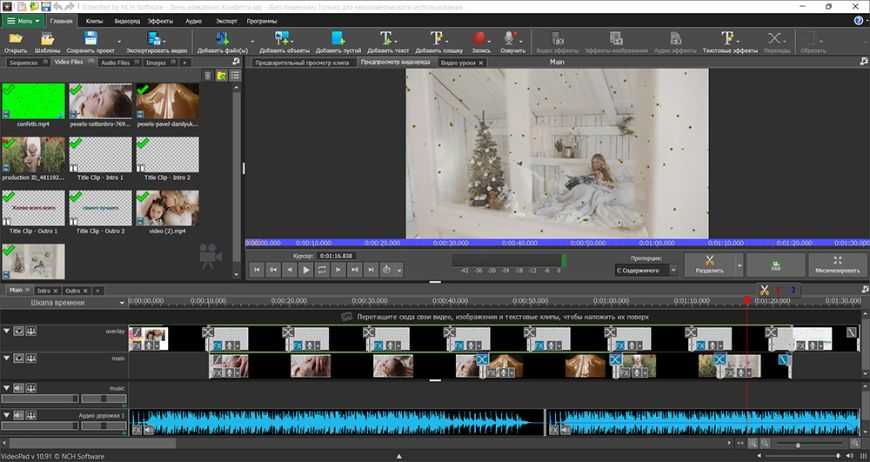This screenshot has width=870, height=462.
Task: Click the Разделить (Split) scissors button
Action: click(709, 262)
